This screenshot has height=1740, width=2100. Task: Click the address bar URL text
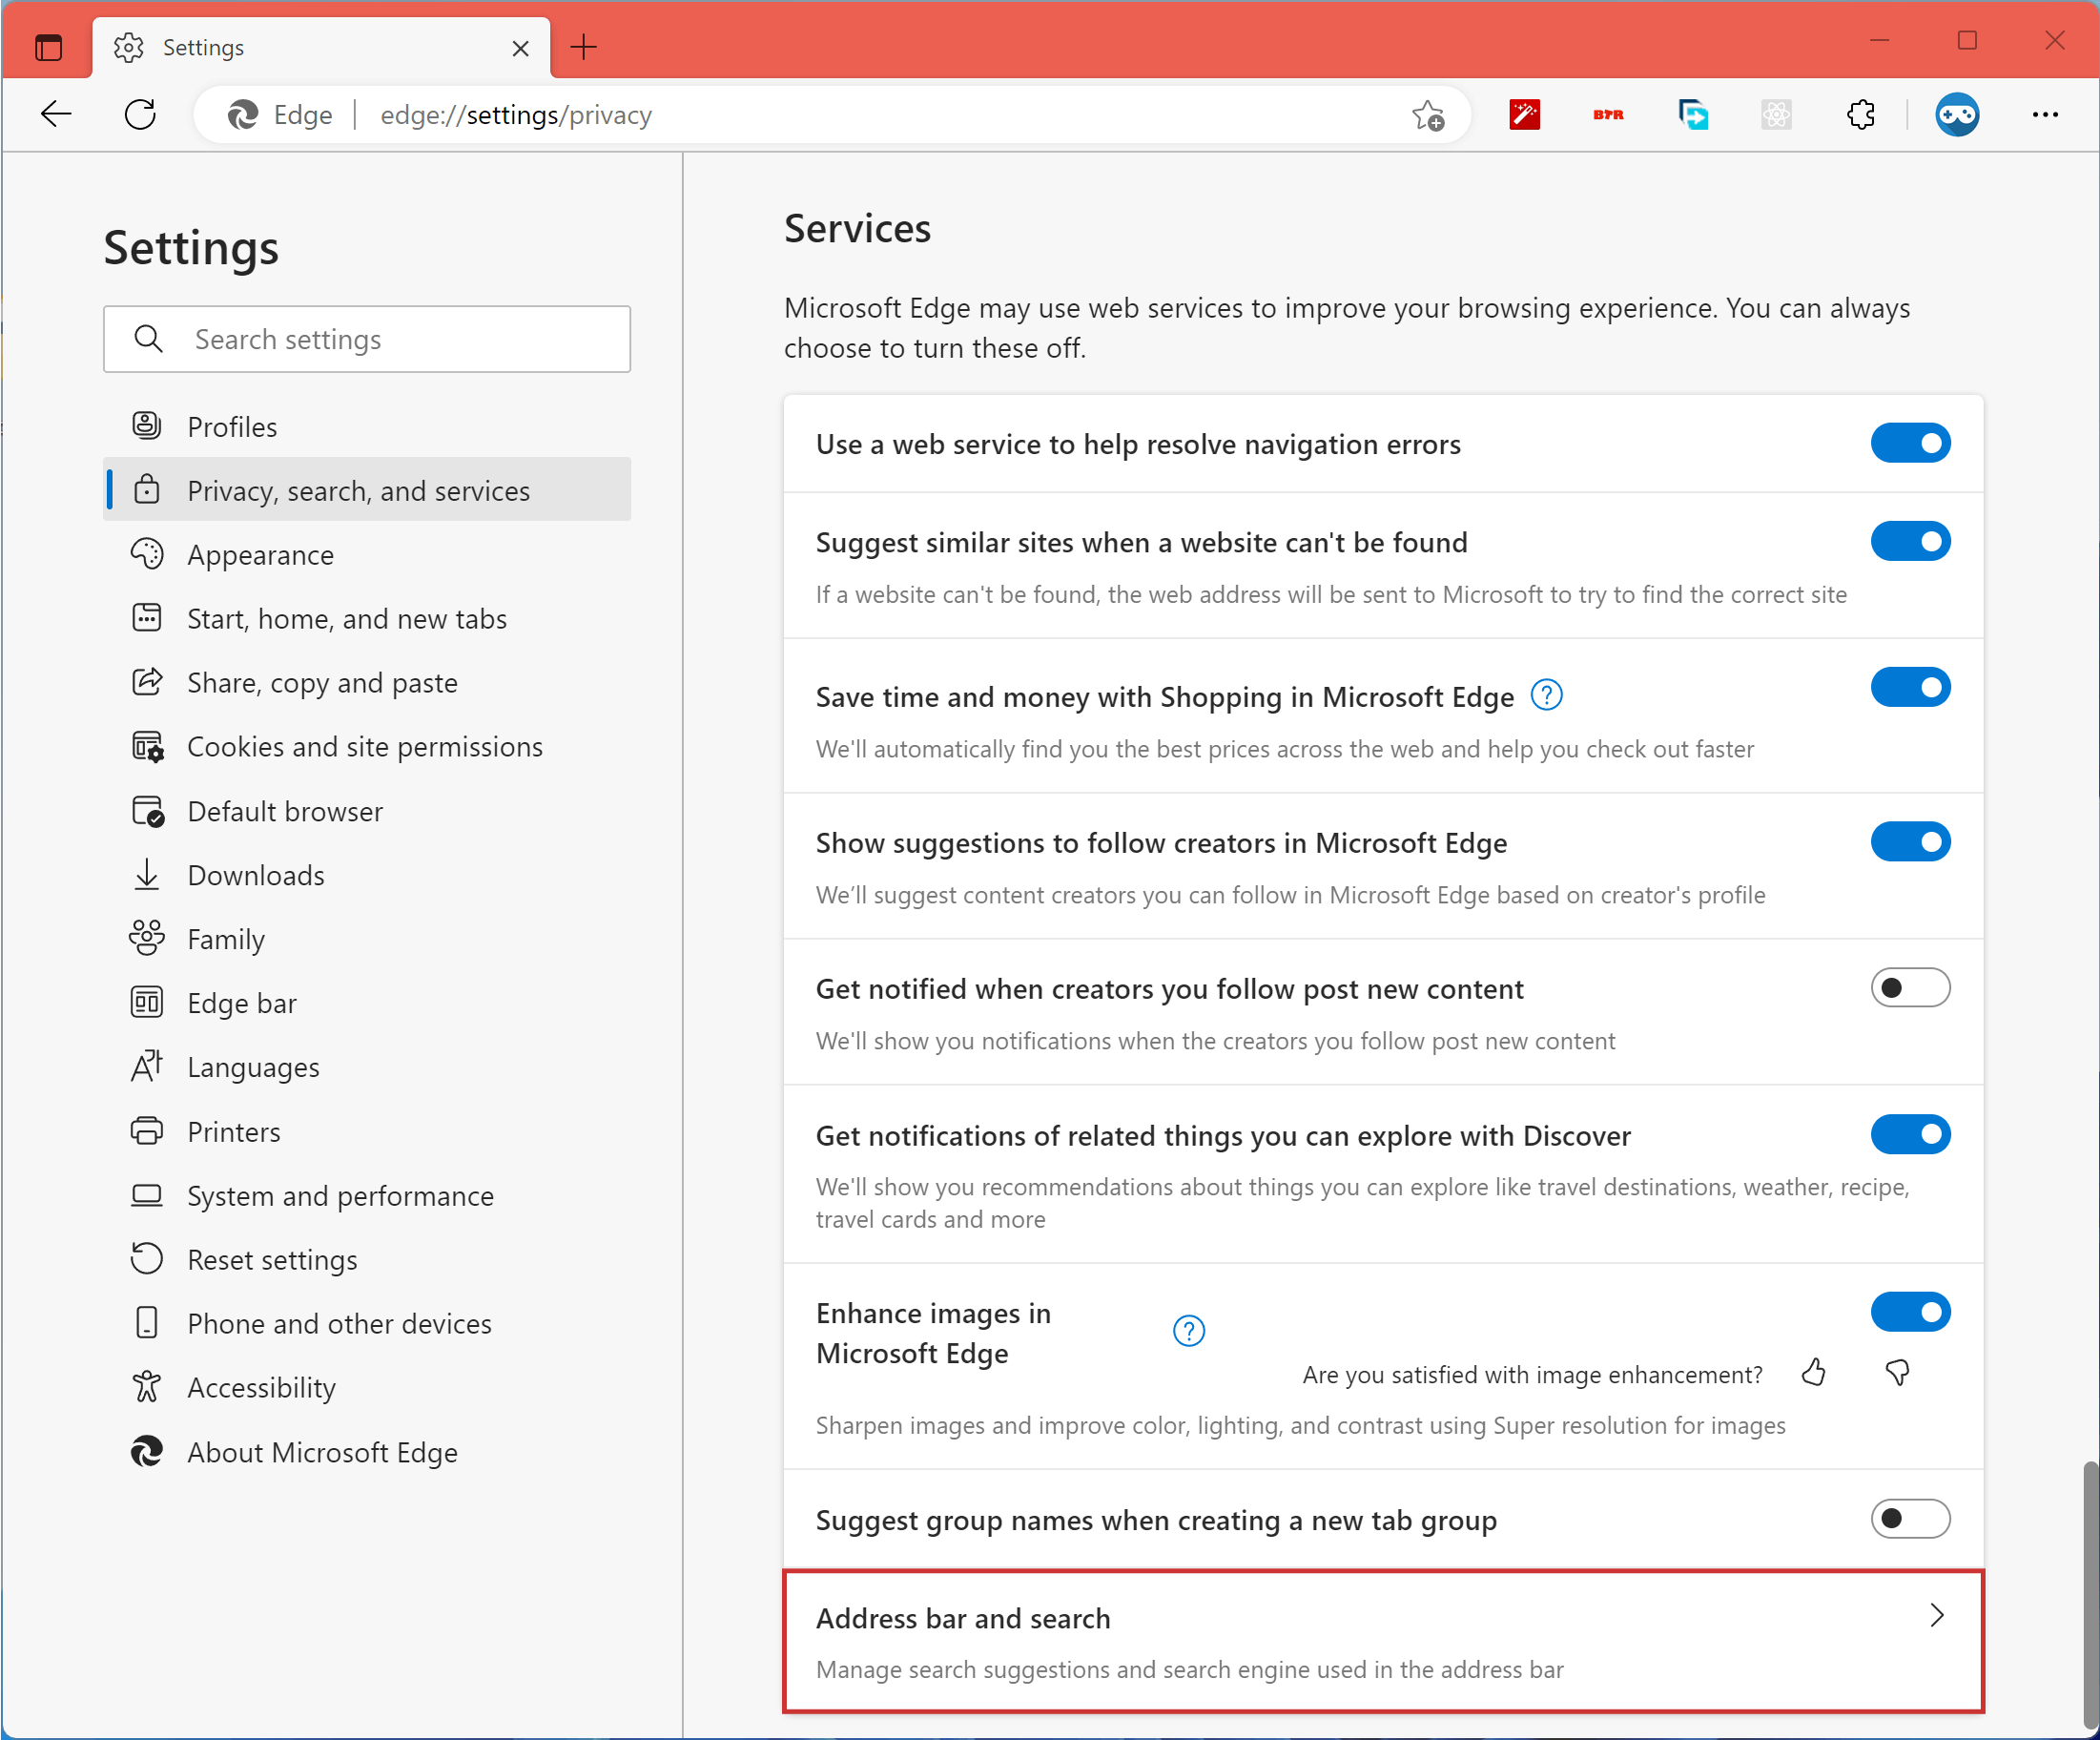(x=516, y=115)
